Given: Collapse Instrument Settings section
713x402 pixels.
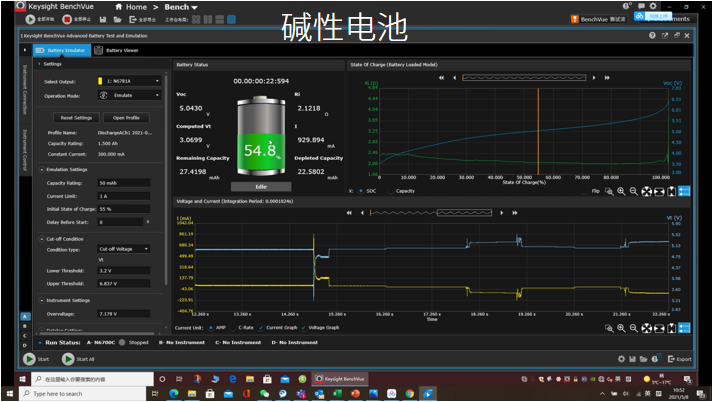Looking at the screenshot, I should pos(41,301).
